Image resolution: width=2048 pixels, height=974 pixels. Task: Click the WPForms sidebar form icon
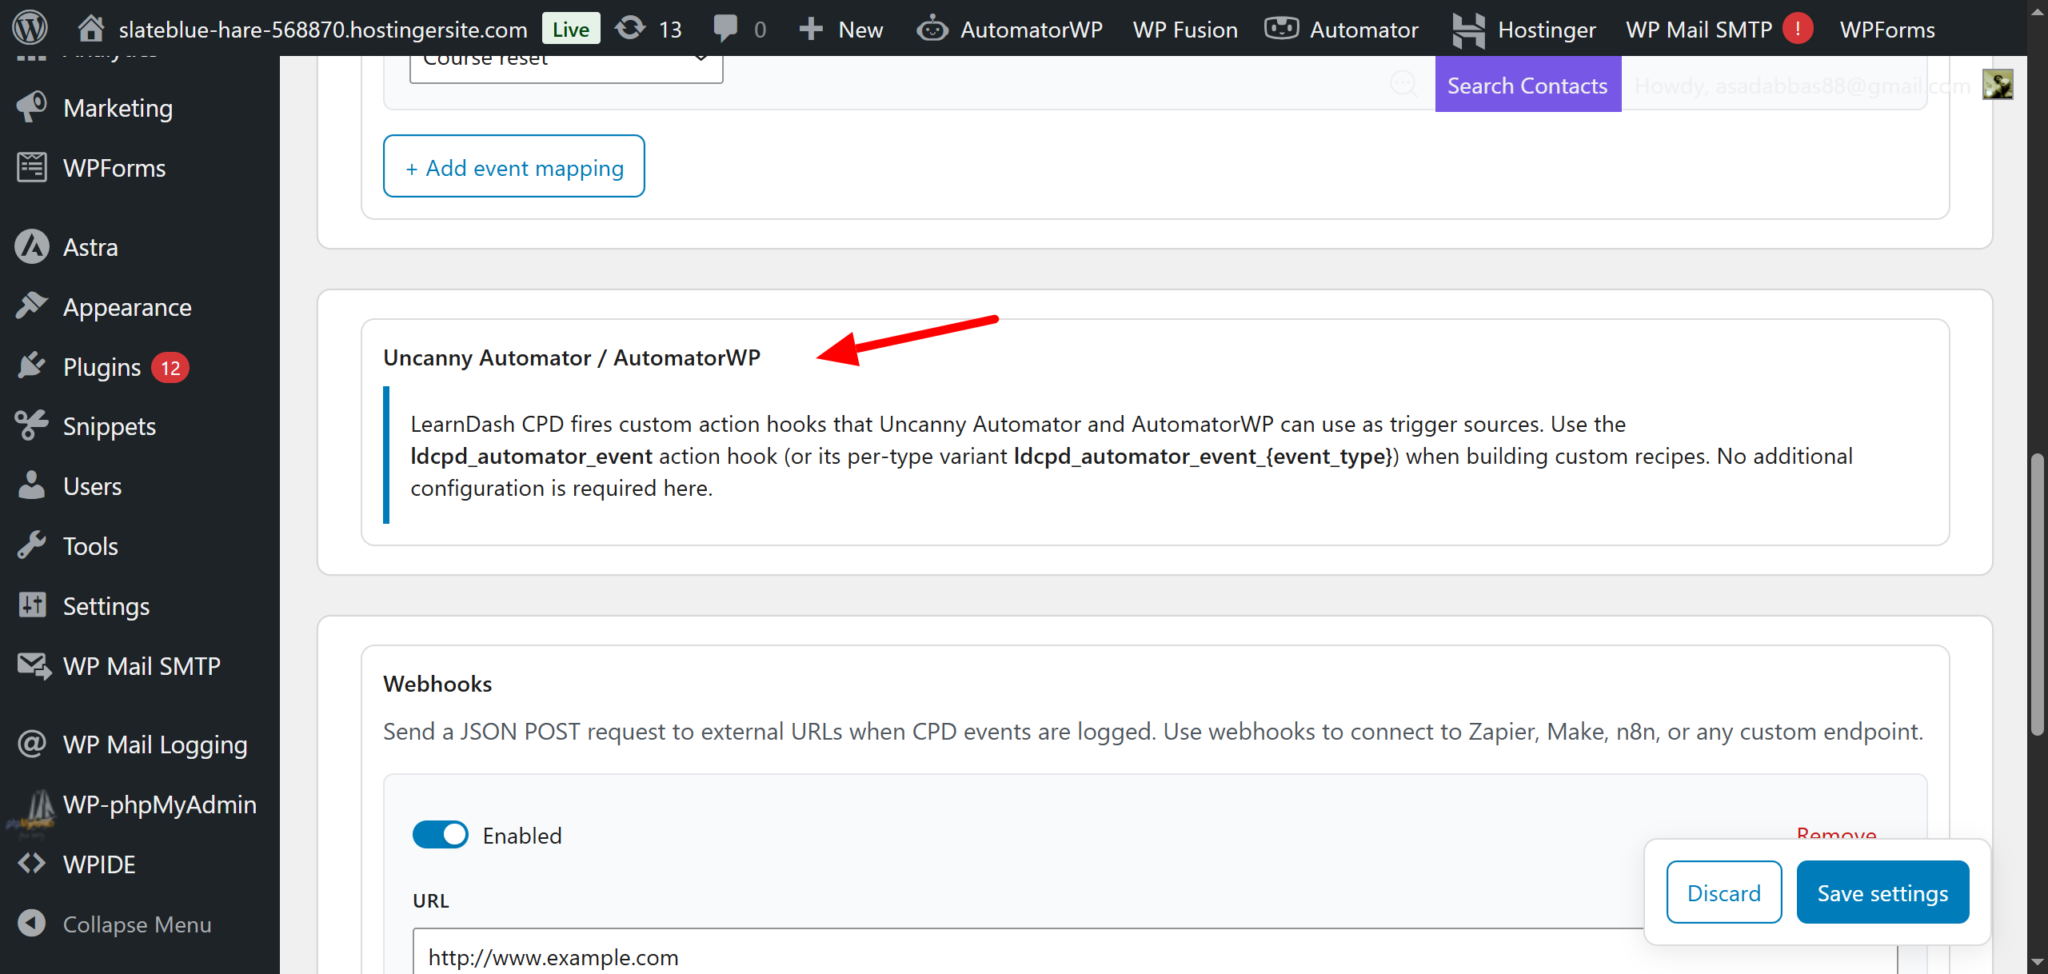pos(32,167)
